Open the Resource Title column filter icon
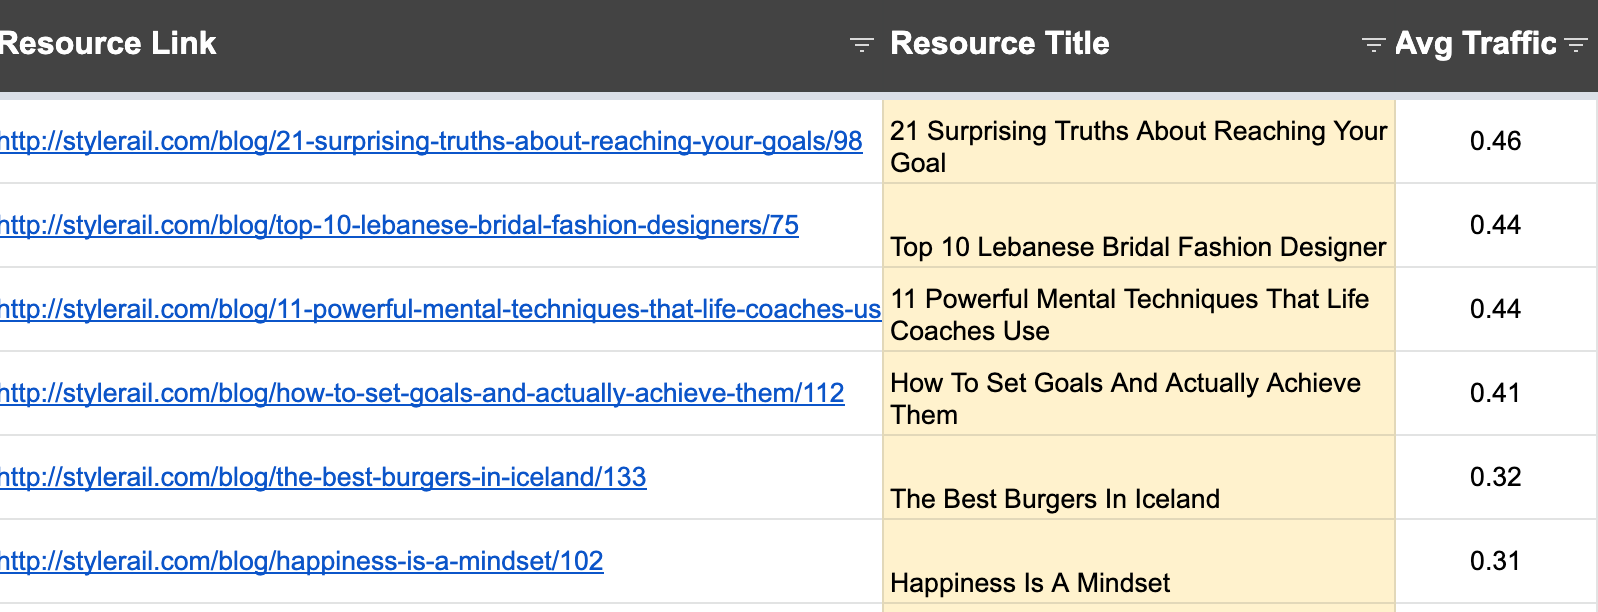Screen dimensions: 1598x612 1373,44
